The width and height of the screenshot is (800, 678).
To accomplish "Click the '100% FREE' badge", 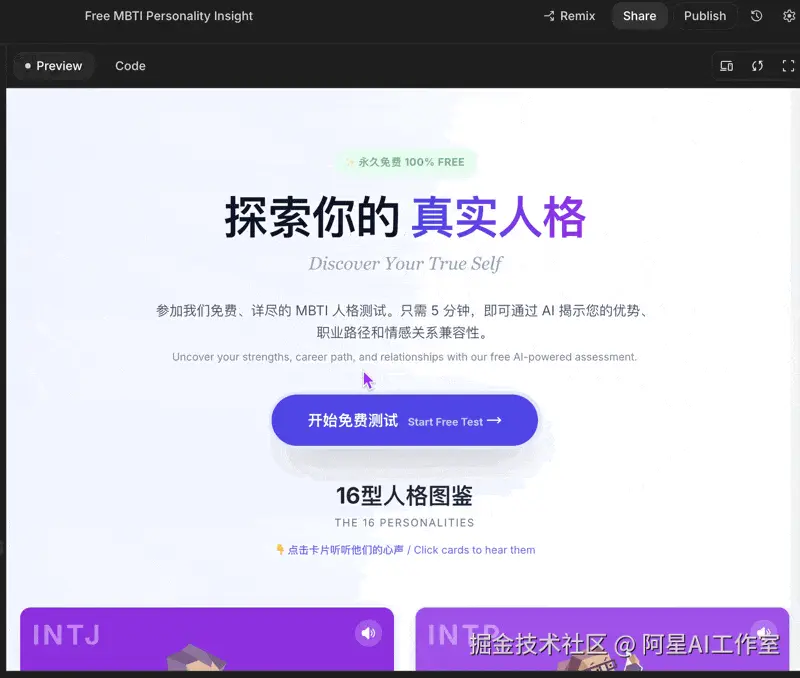I will pyautogui.click(x=406, y=162).
